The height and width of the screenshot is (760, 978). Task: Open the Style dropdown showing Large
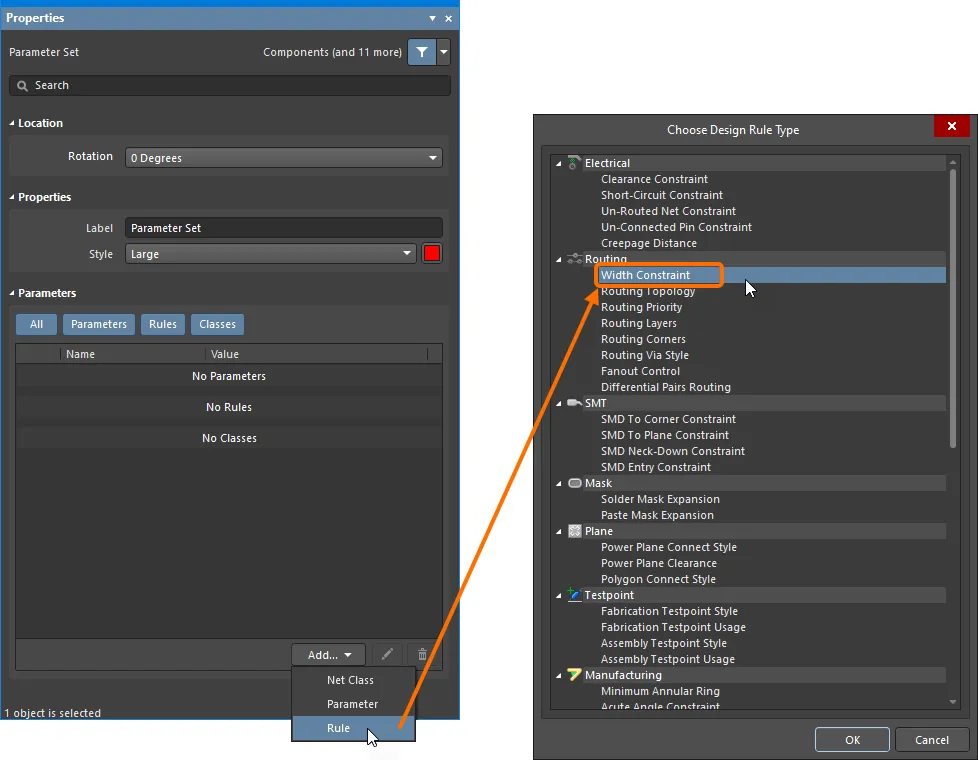pyautogui.click(x=271, y=254)
